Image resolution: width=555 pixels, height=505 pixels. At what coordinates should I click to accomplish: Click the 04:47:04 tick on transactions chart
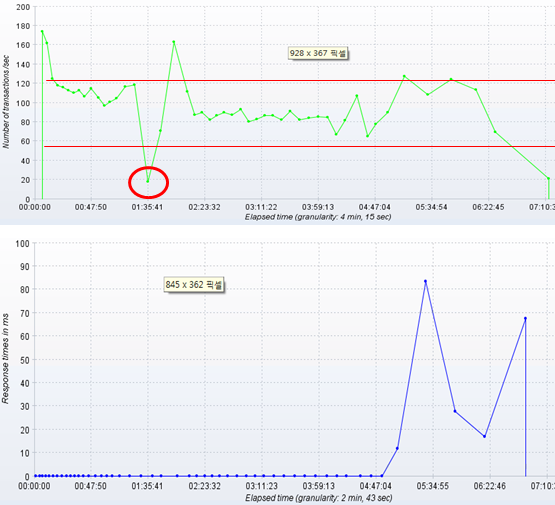(x=375, y=207)
